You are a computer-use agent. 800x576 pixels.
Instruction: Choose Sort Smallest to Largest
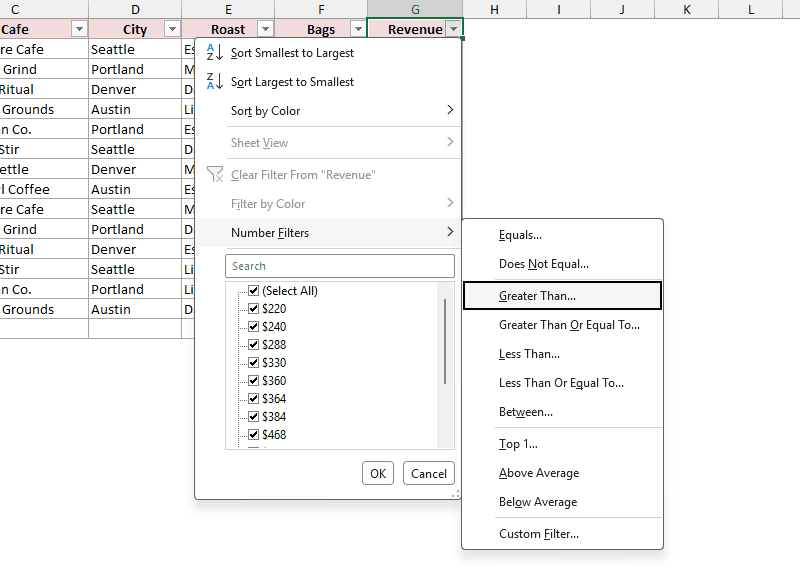[328, 53]
